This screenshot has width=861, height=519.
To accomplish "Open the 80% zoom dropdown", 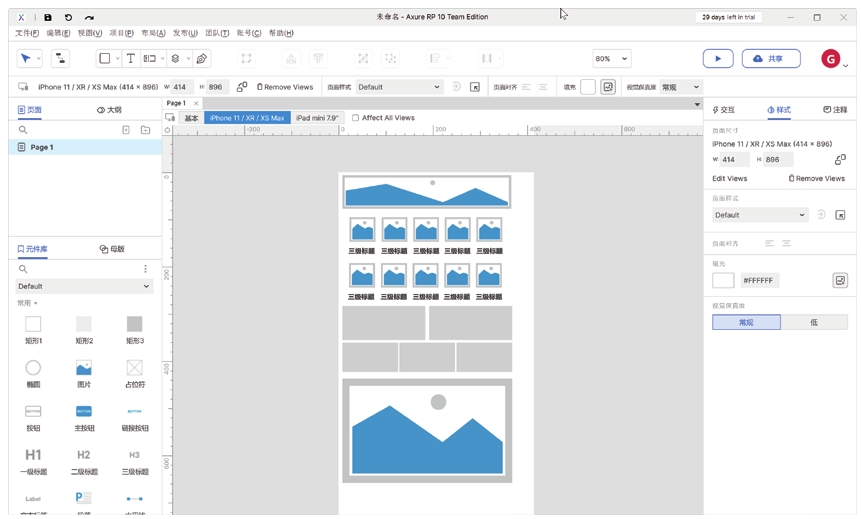I will coord(611,59).
